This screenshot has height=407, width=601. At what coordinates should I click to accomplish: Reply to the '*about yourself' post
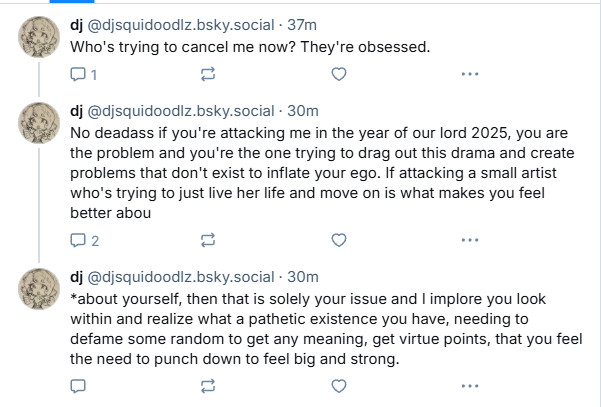[78, 386]
